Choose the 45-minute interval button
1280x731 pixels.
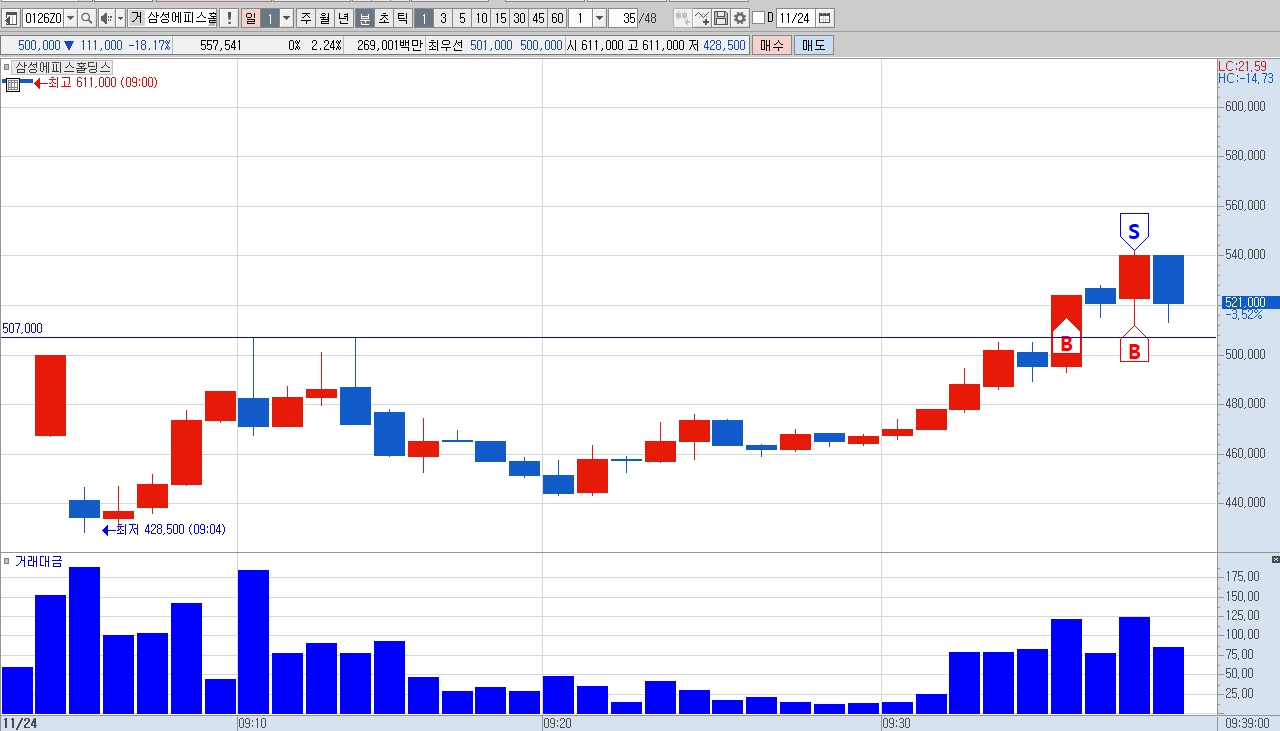click(538, 18)
